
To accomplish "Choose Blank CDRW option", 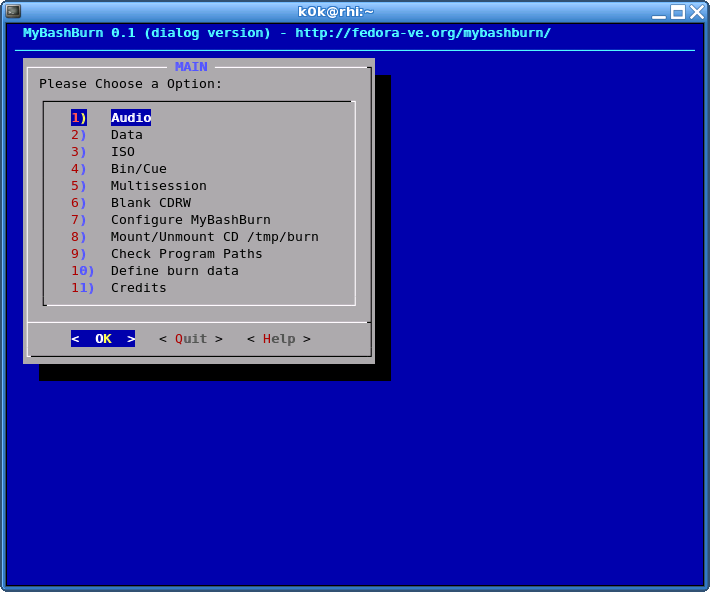I will point(151,203).
